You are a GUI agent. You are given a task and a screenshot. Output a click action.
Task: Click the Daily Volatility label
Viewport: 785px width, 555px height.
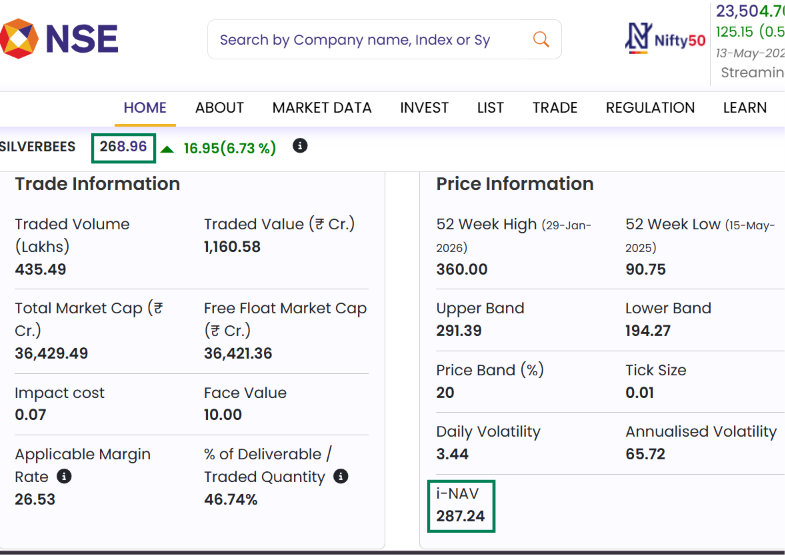488,431
